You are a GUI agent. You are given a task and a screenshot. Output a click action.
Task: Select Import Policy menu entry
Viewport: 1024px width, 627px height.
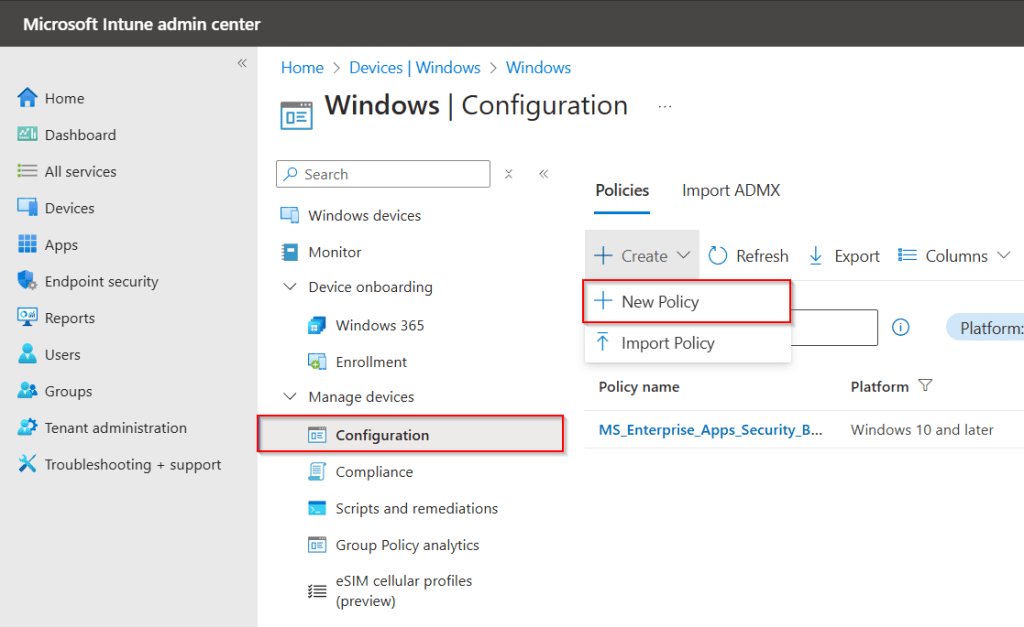(x=667, y=343)
